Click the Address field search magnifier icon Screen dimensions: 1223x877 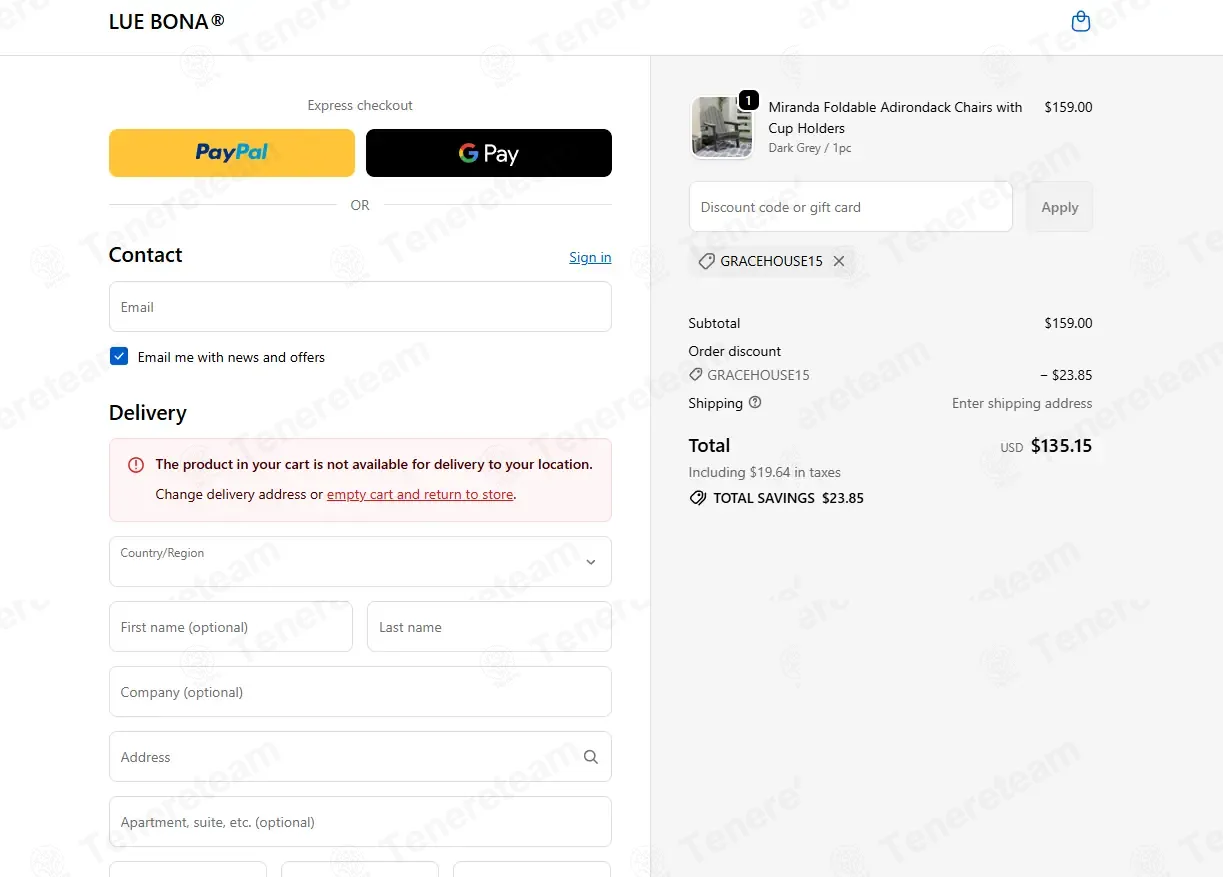(591, 757)
